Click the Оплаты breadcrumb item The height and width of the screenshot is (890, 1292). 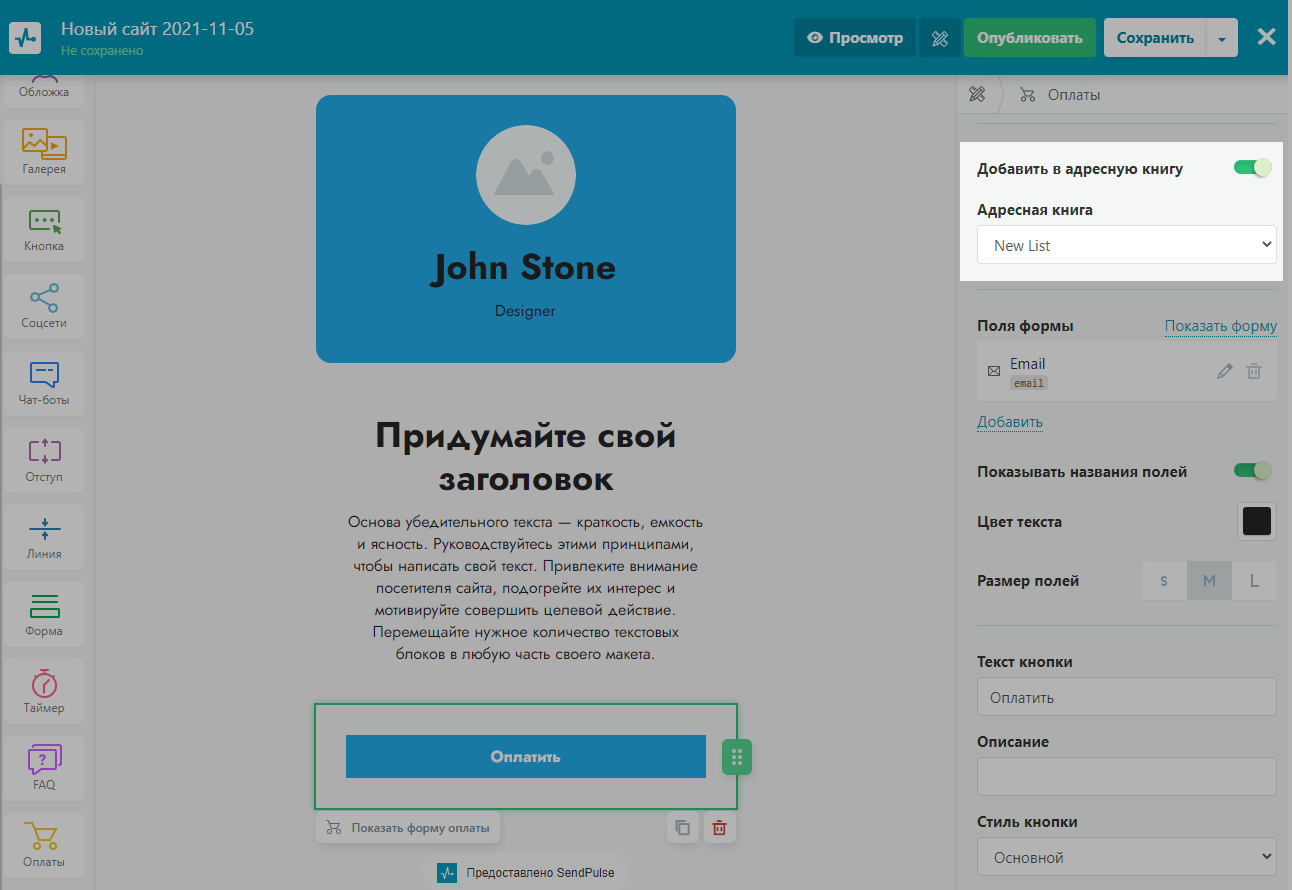pyautogui.click(x=1060, y=95)
